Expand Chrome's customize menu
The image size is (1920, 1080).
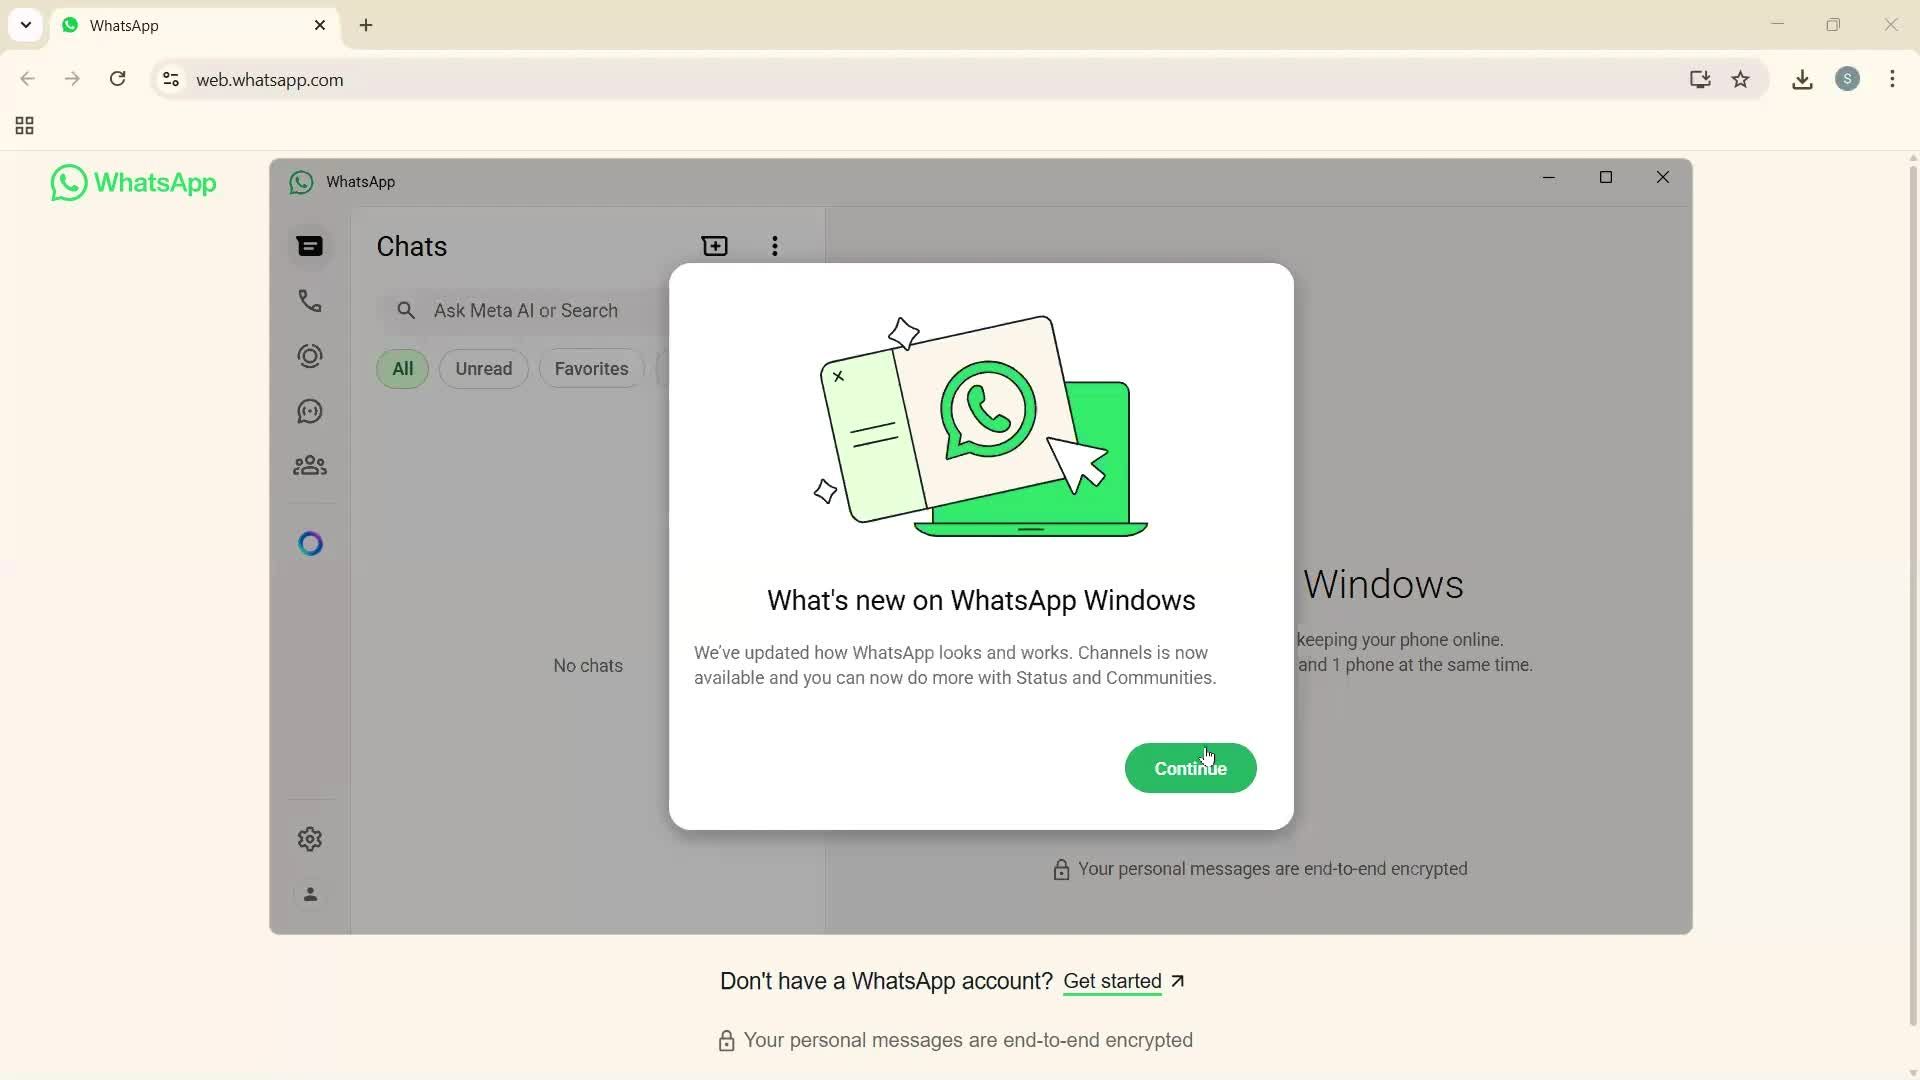click(x=1893, y=79)
